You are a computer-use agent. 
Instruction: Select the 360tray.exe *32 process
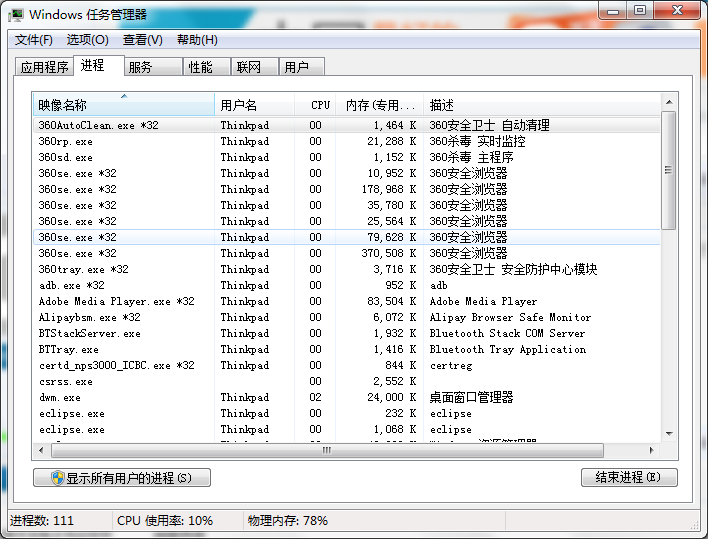(347, 270)
